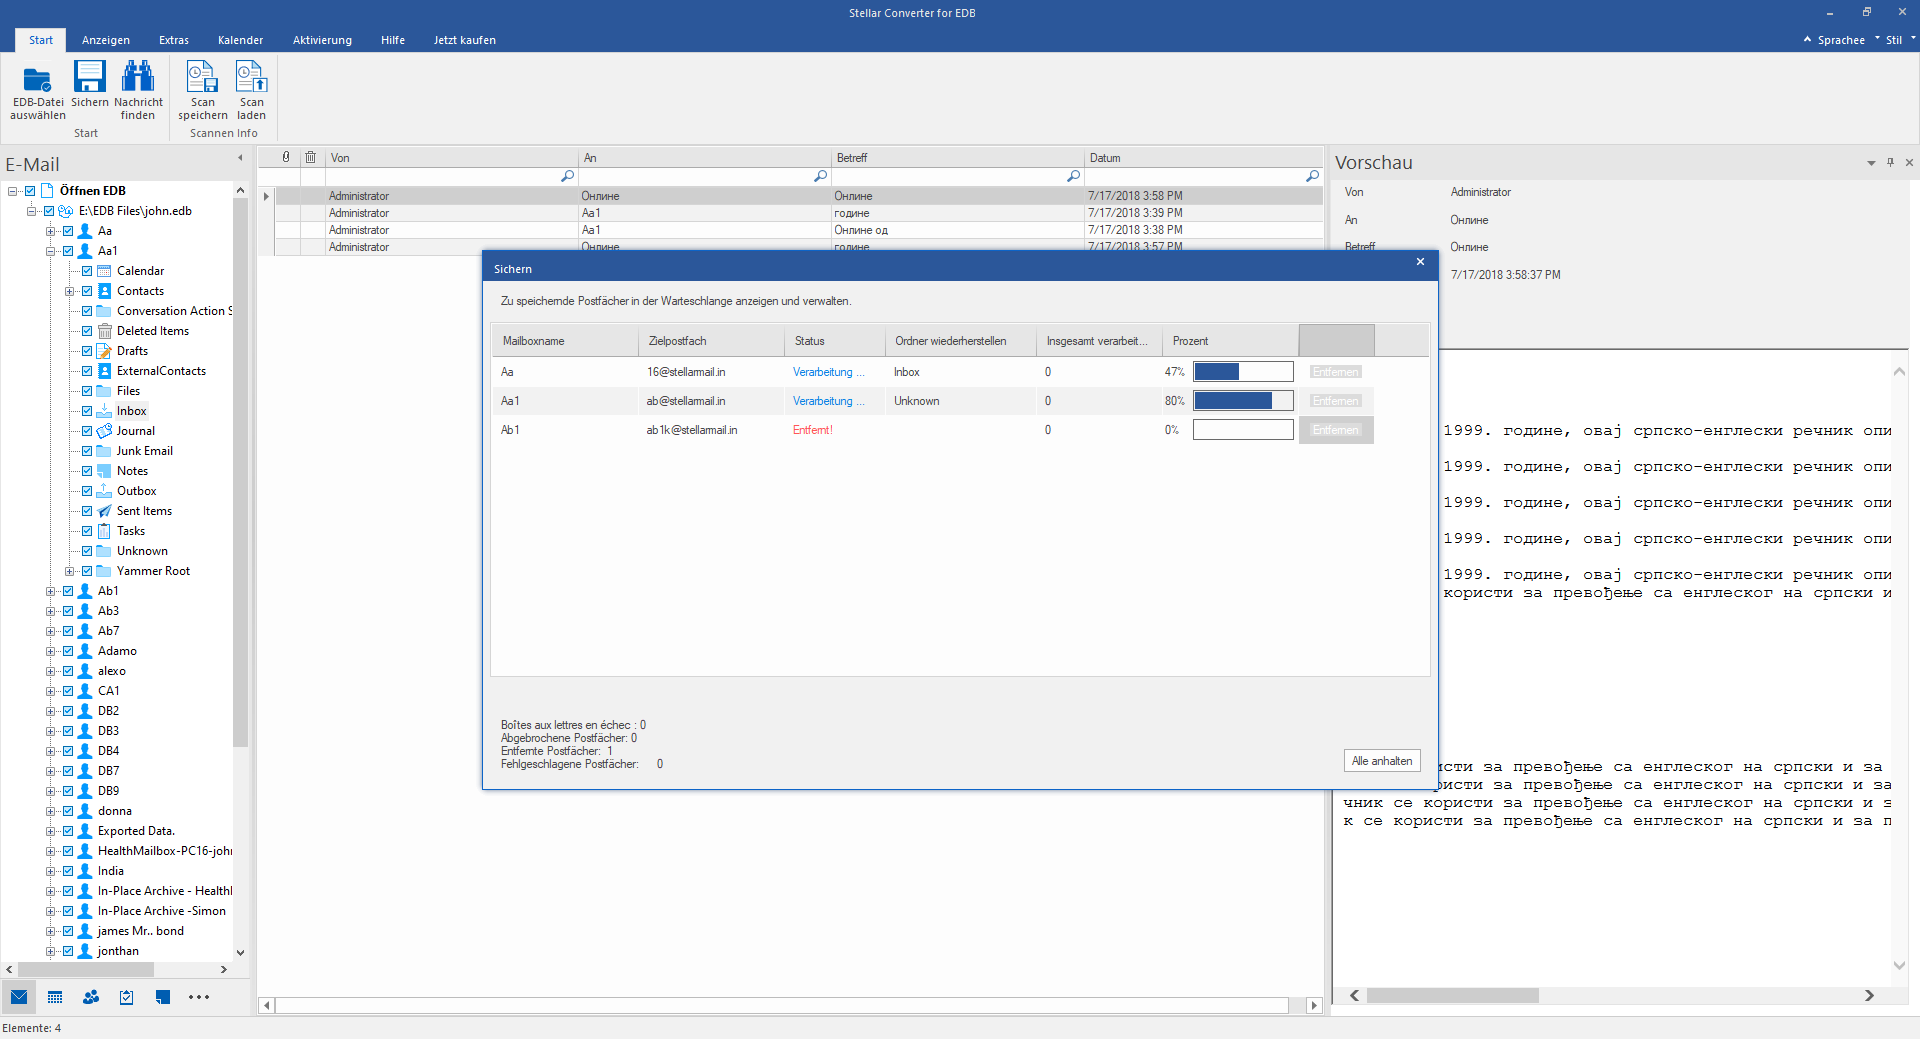Collapse the E-Mail navigation pane
Screen dimensions: 1920x1039
[x=240, y=158]
